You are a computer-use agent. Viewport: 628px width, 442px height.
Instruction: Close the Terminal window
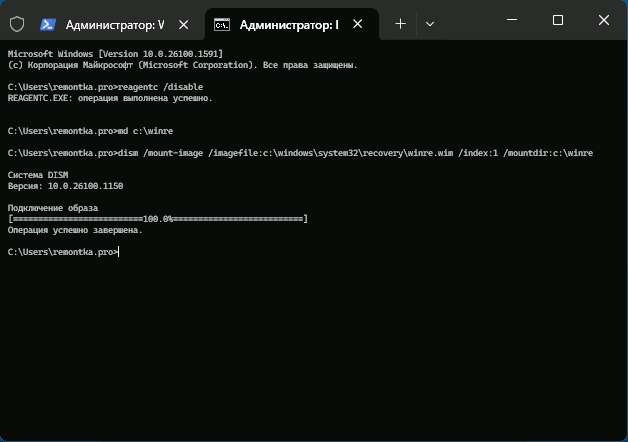(x=604, y=21)
